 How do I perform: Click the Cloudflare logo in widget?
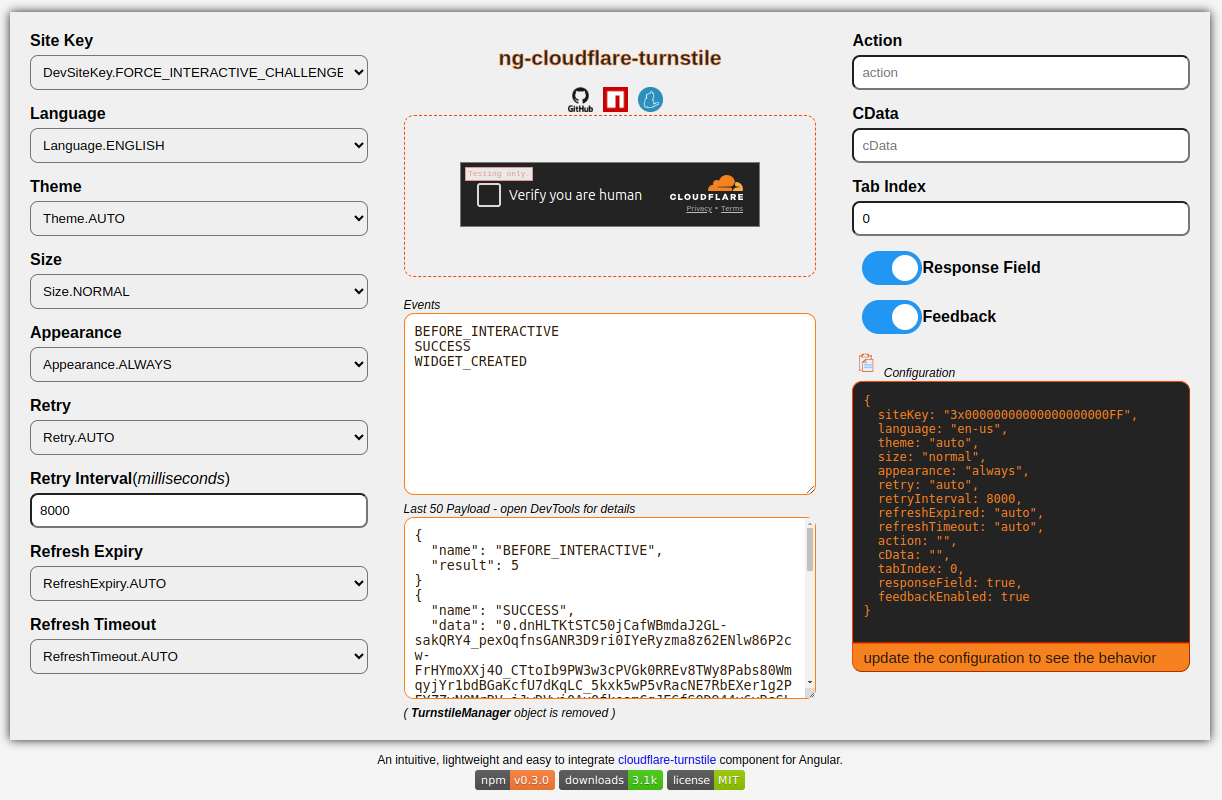point(707,189)
